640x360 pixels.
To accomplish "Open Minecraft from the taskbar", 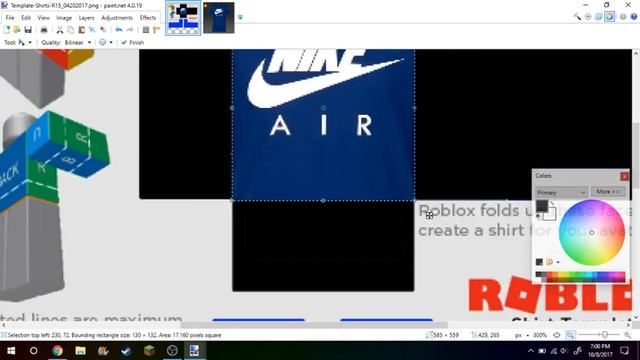I will coord(149,351).
